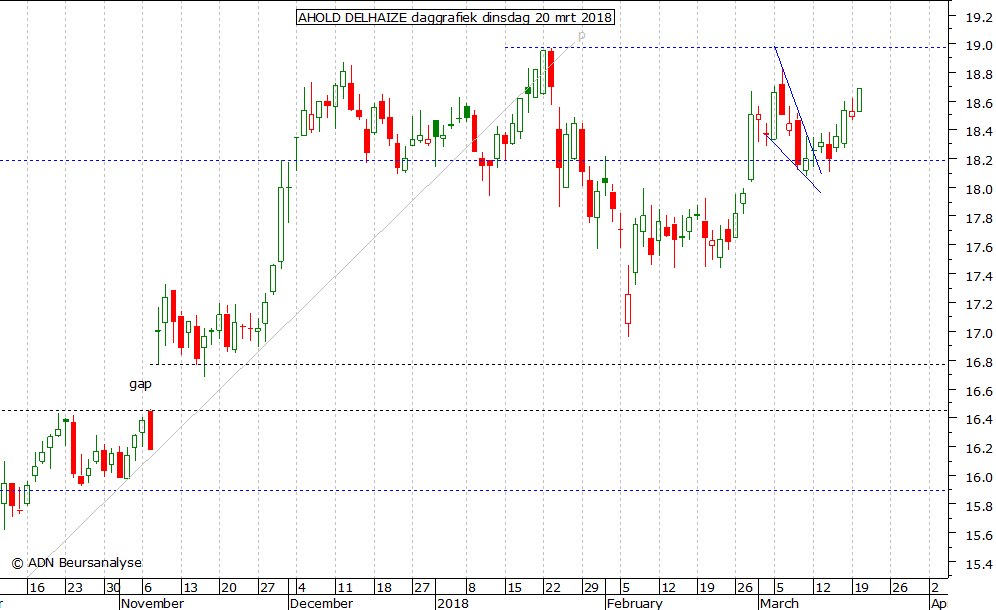Click date label '11' in December
The image size is (996, 610).
(345, 588)
